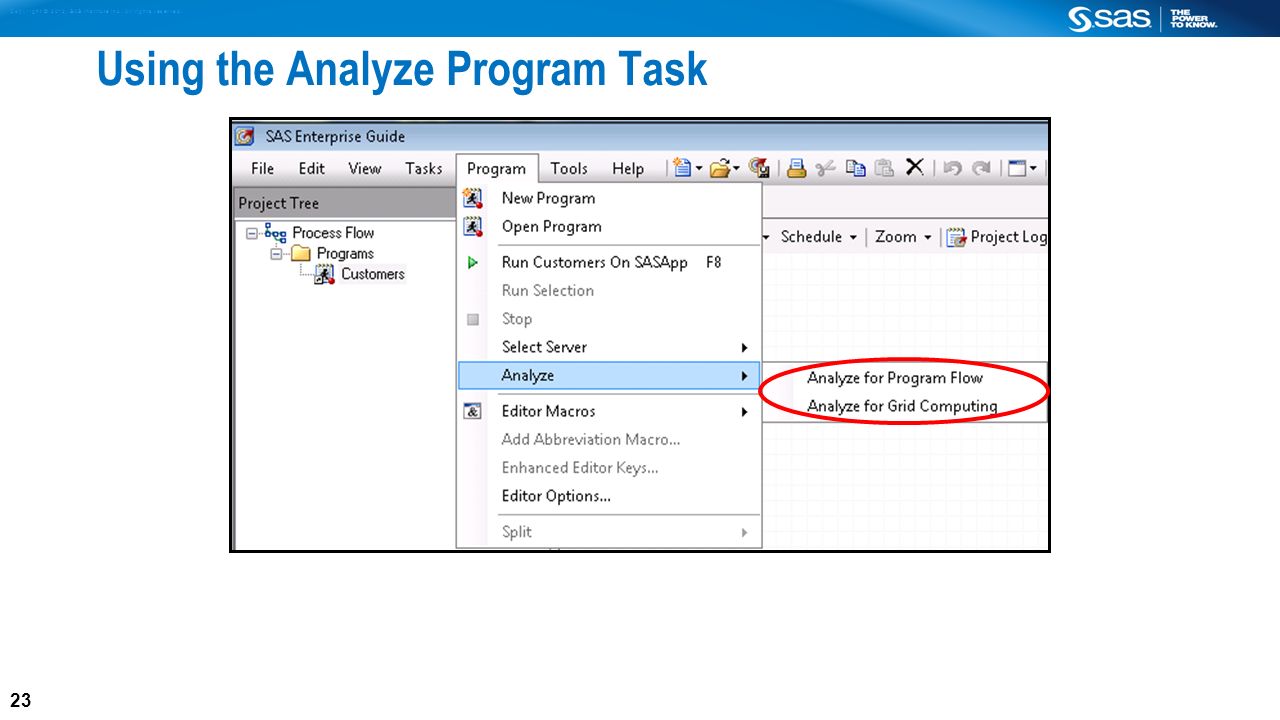The height and width of the screenshot is (720, 1280).
Task: Open the Zoom dropdown
Action: pos(903,237)
